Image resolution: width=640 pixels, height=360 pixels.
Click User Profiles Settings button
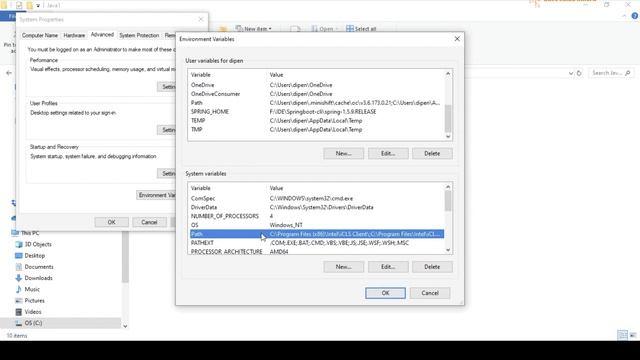167,130
